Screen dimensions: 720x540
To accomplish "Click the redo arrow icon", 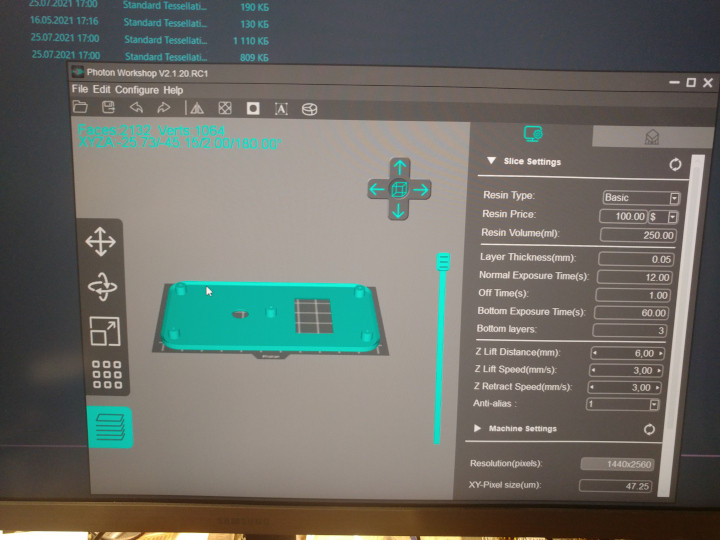I will pos(164,107).
